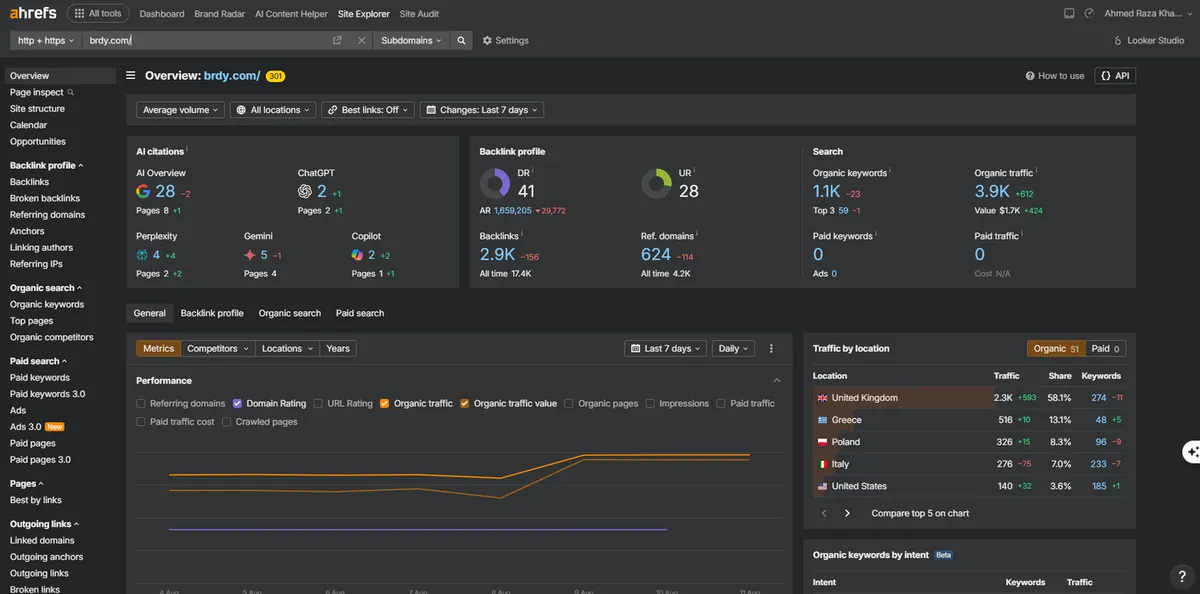1200x594 pixels.
Task: Click the Ahrefs logo
Action: coord(32,13)
